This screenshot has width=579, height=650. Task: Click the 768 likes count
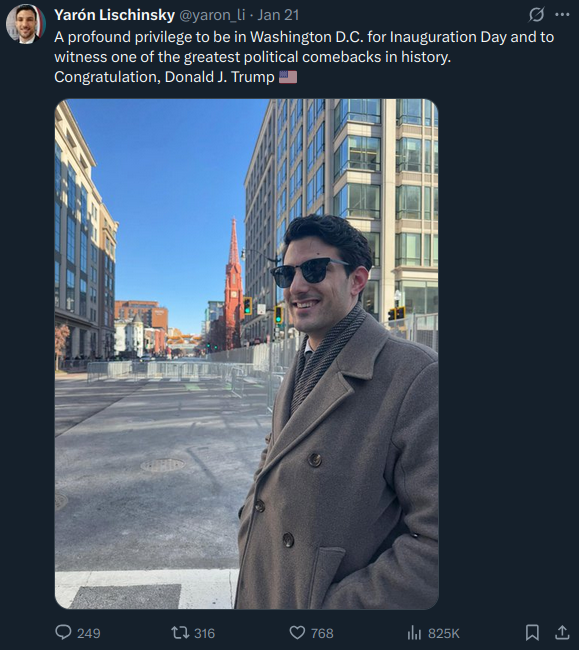(x=322, y=633)
